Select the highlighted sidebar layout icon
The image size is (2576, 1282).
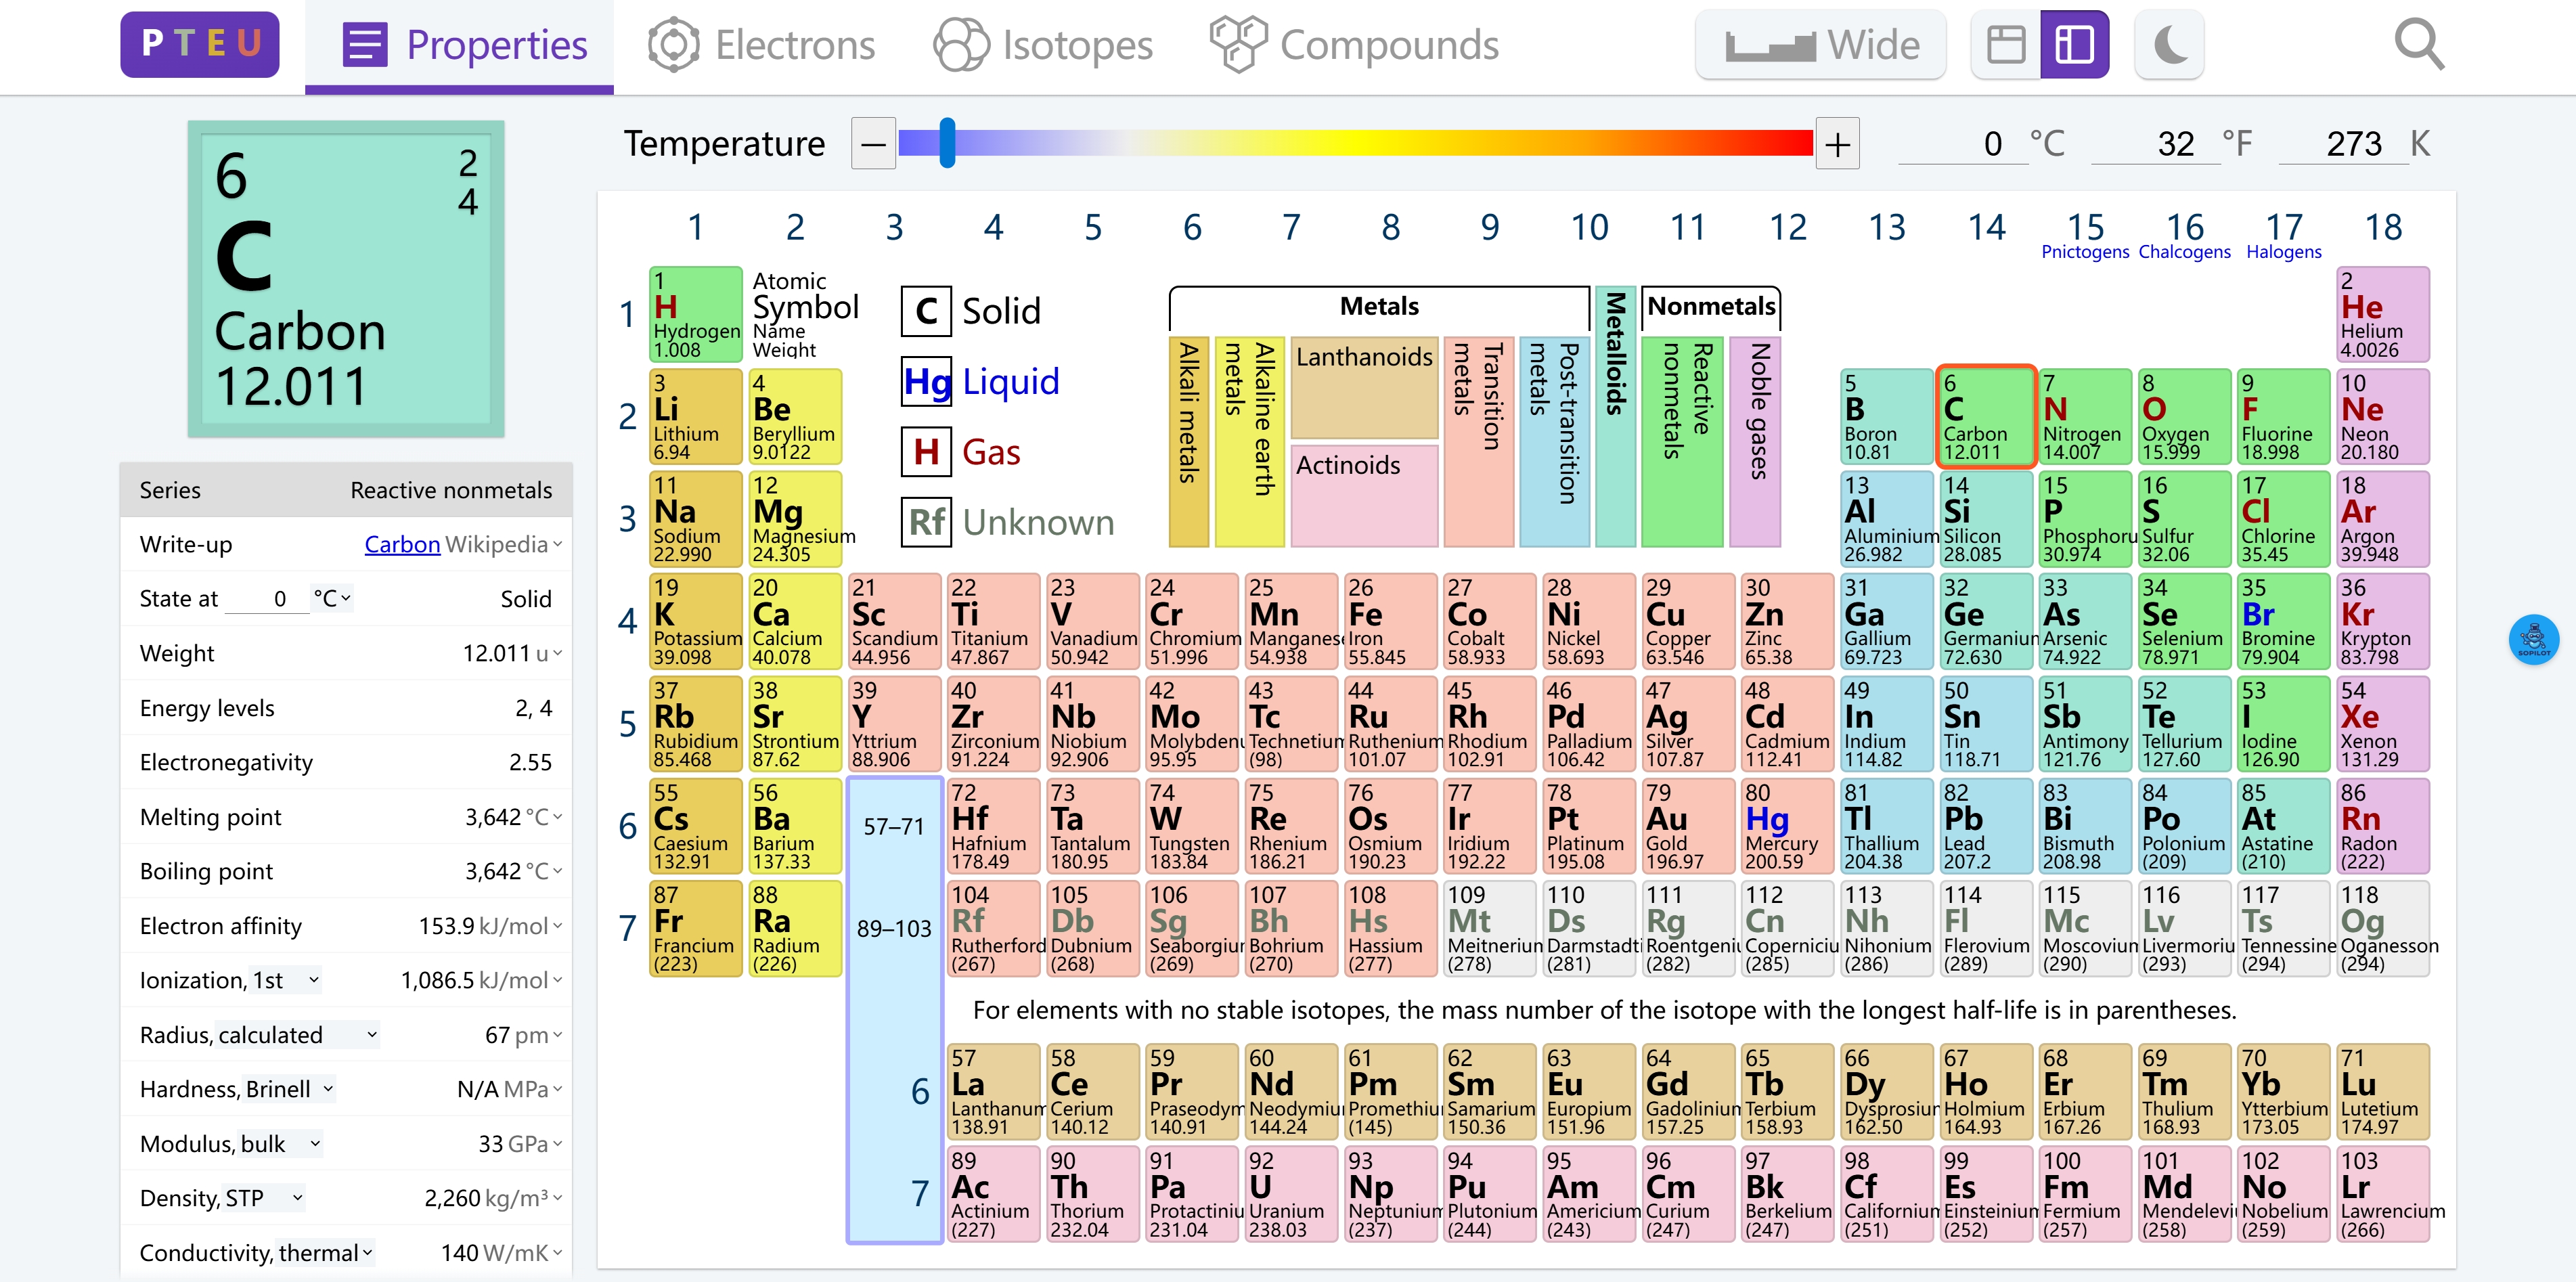click(x=2074, y=44)
